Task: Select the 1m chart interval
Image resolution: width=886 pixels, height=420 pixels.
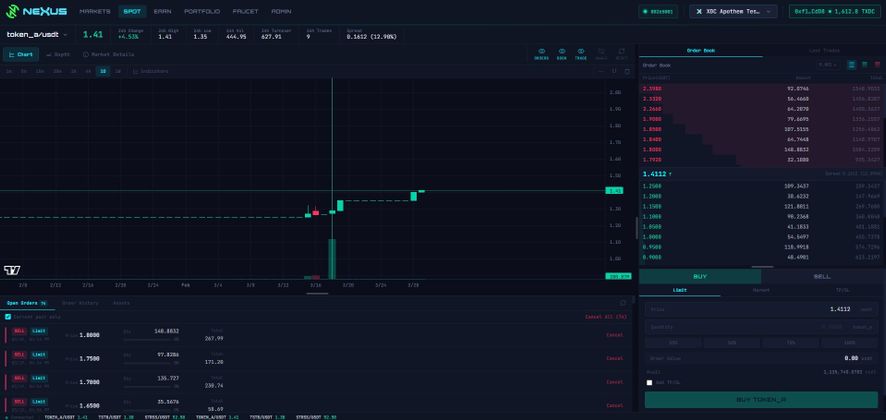Action: click(x=9, y=71)
